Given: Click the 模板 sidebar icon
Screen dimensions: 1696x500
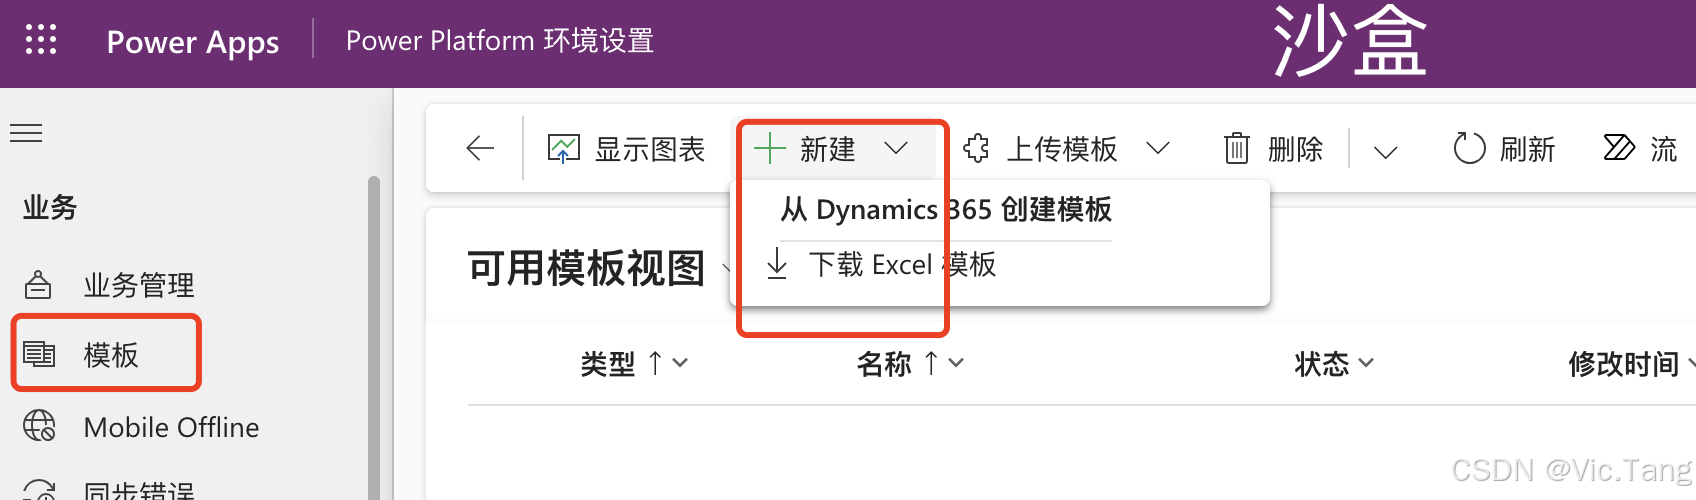Looking at the screenshot, I should tap(39, 354).
